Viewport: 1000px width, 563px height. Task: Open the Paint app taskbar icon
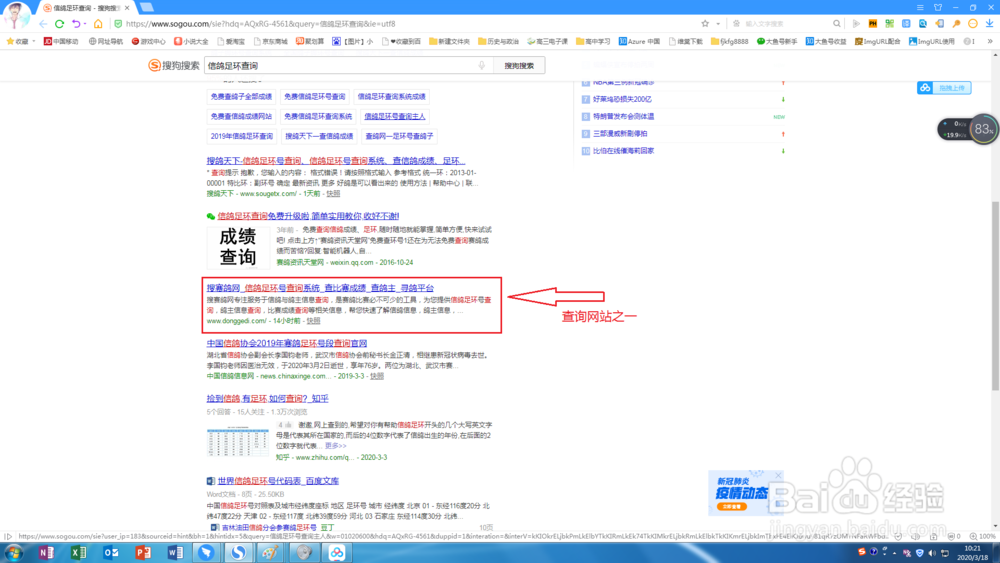point(270,552)
